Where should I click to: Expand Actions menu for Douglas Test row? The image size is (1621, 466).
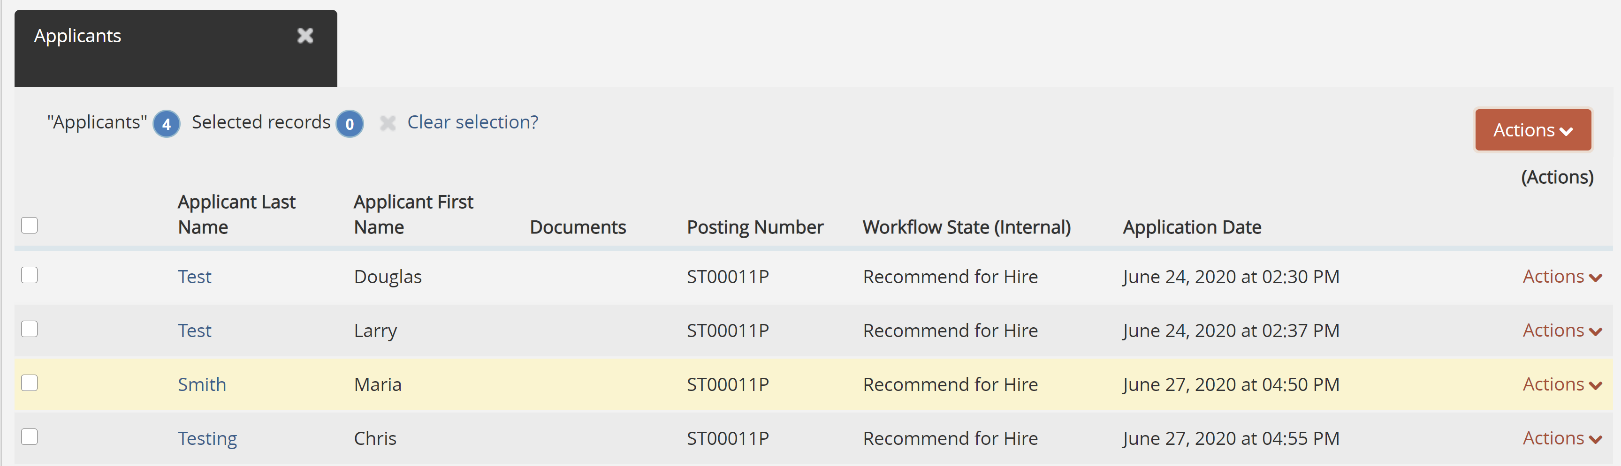pyautogui.click(x=1561, y=277)
